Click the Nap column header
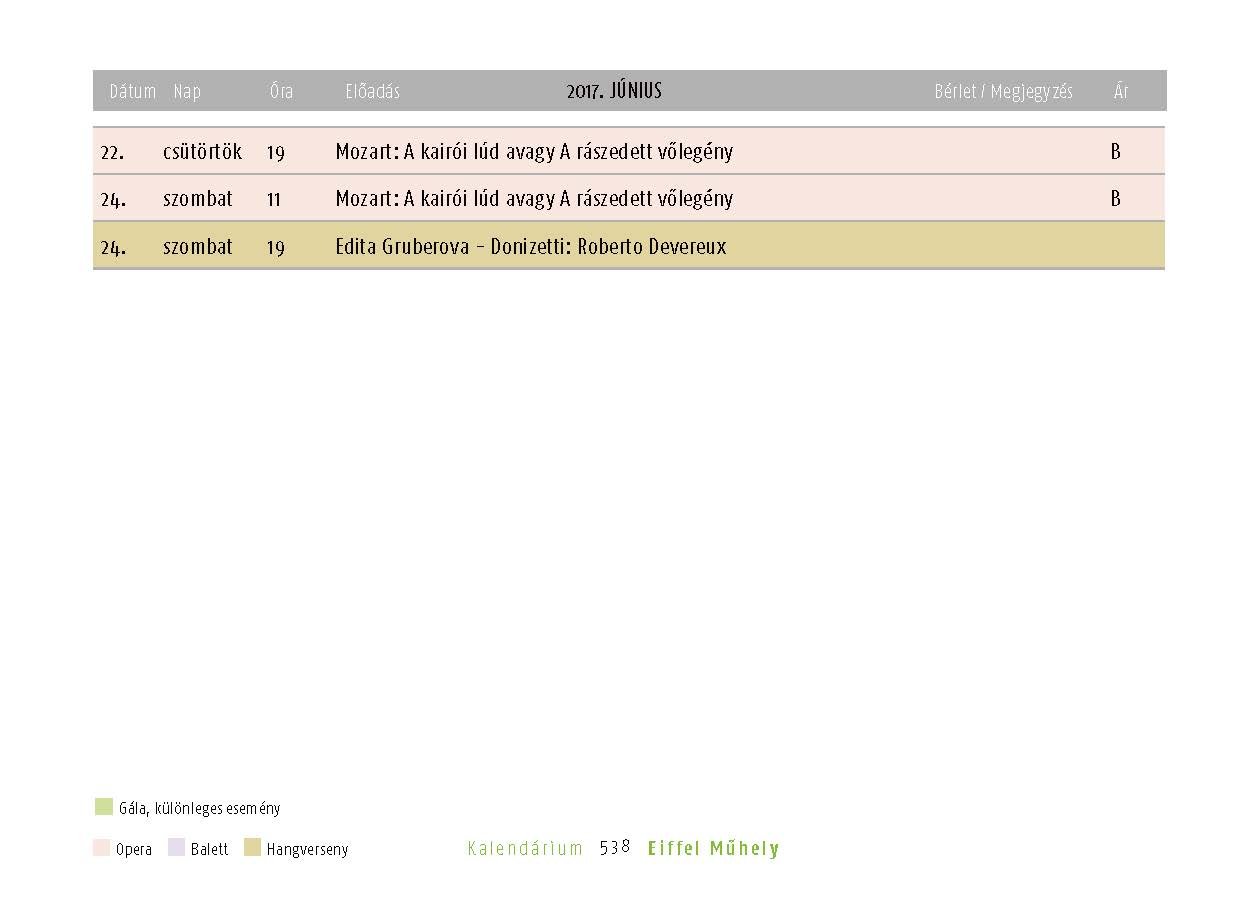This screenshot has width=1260, height=906. (187, 91)
